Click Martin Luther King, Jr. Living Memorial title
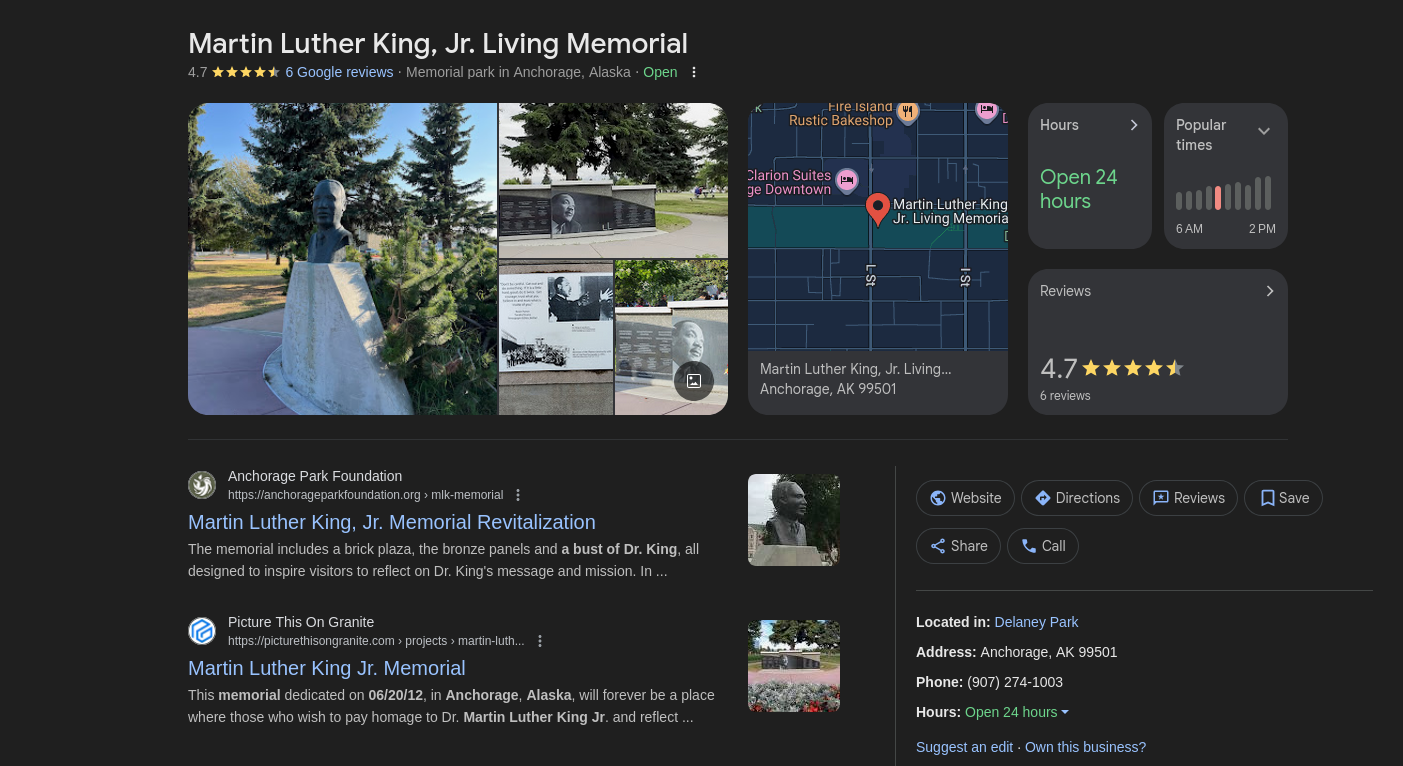The width and height of the screenshot is (1403, 766). 438,43
